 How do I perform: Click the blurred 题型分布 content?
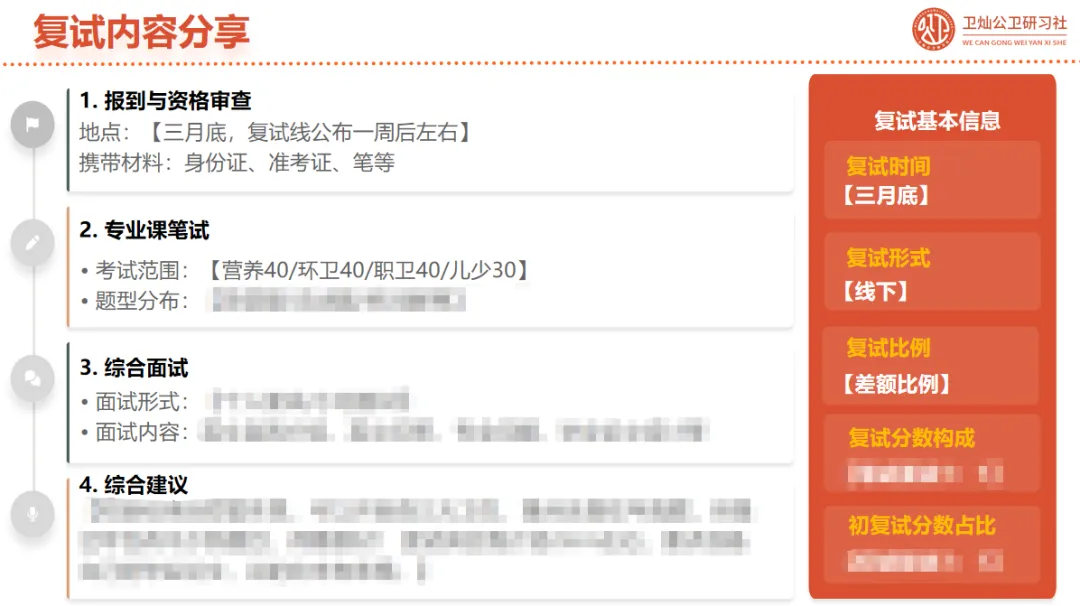(339, 300)
